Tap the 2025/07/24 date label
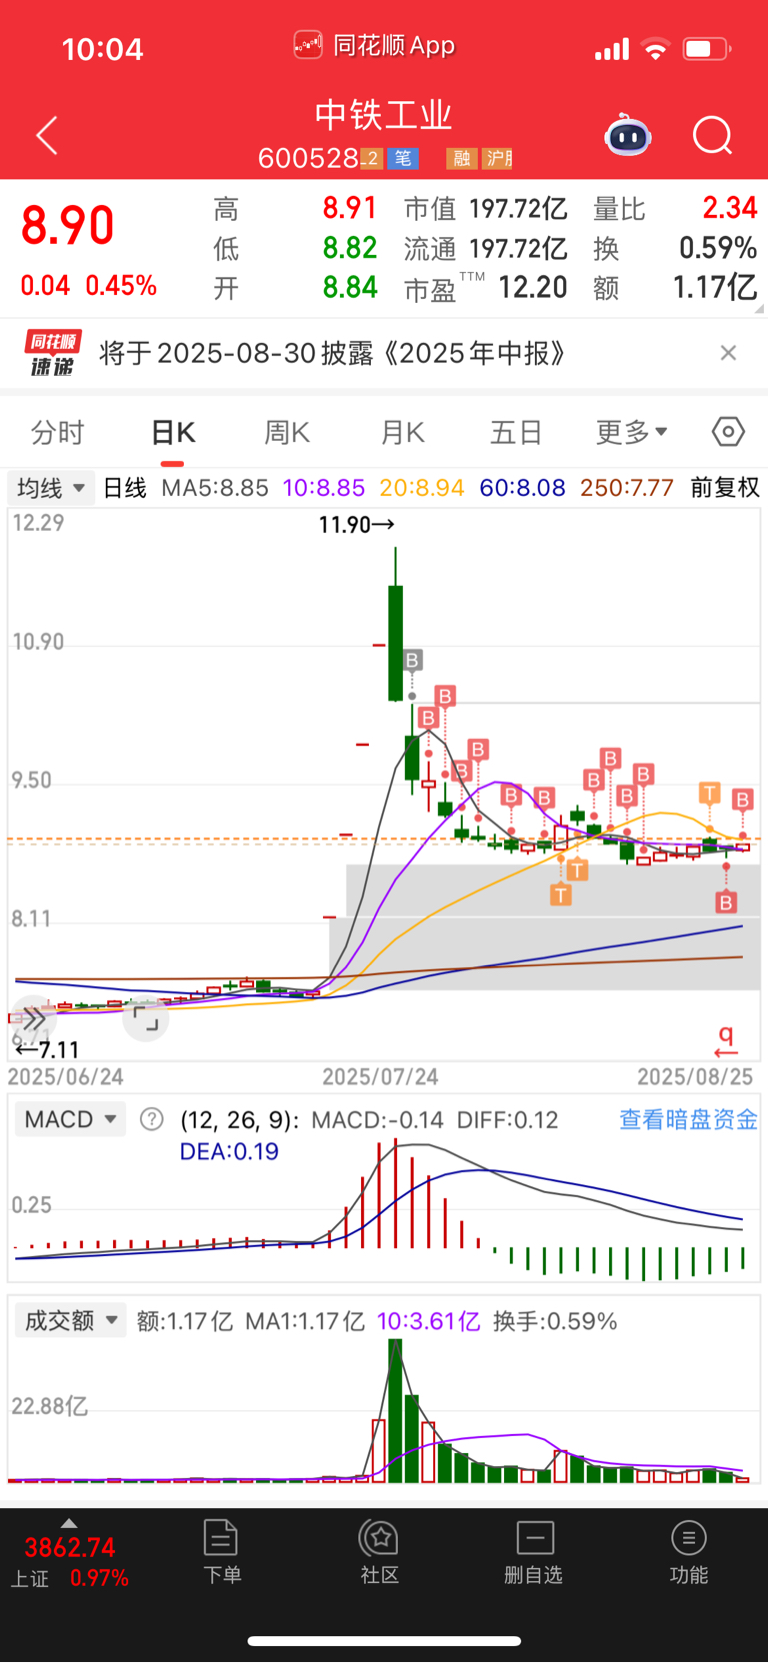768x1663 pixels. click(380, 1077)
